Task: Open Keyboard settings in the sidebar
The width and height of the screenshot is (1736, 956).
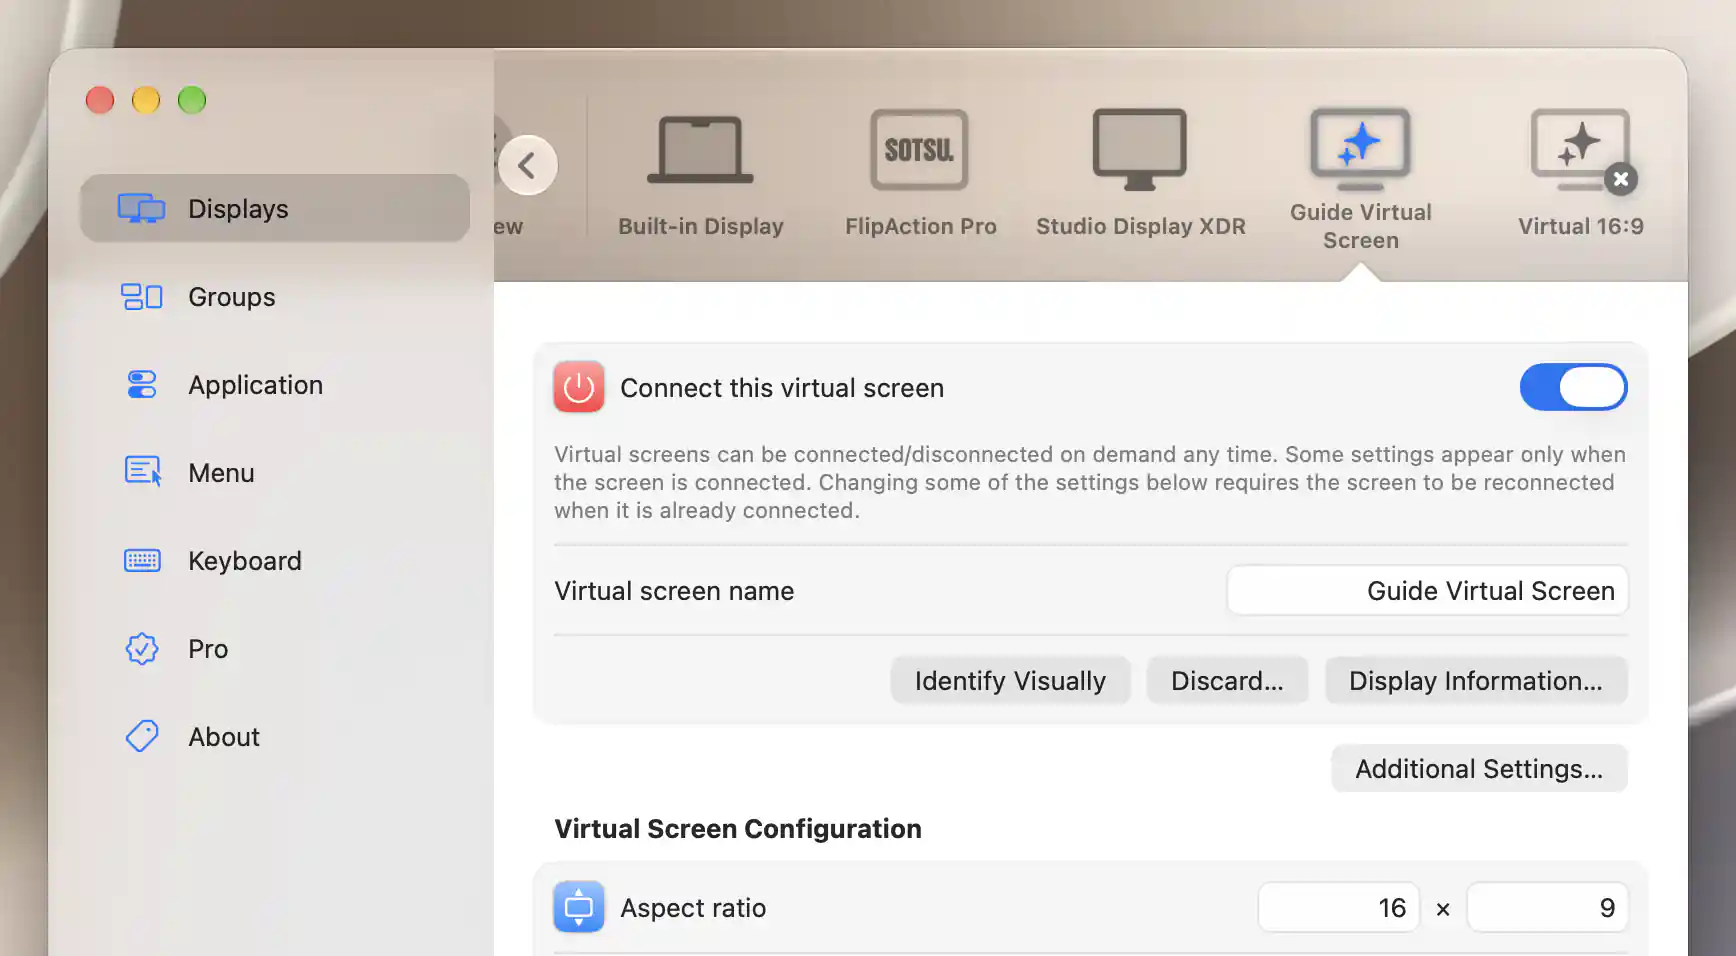Action: point(275,561)
